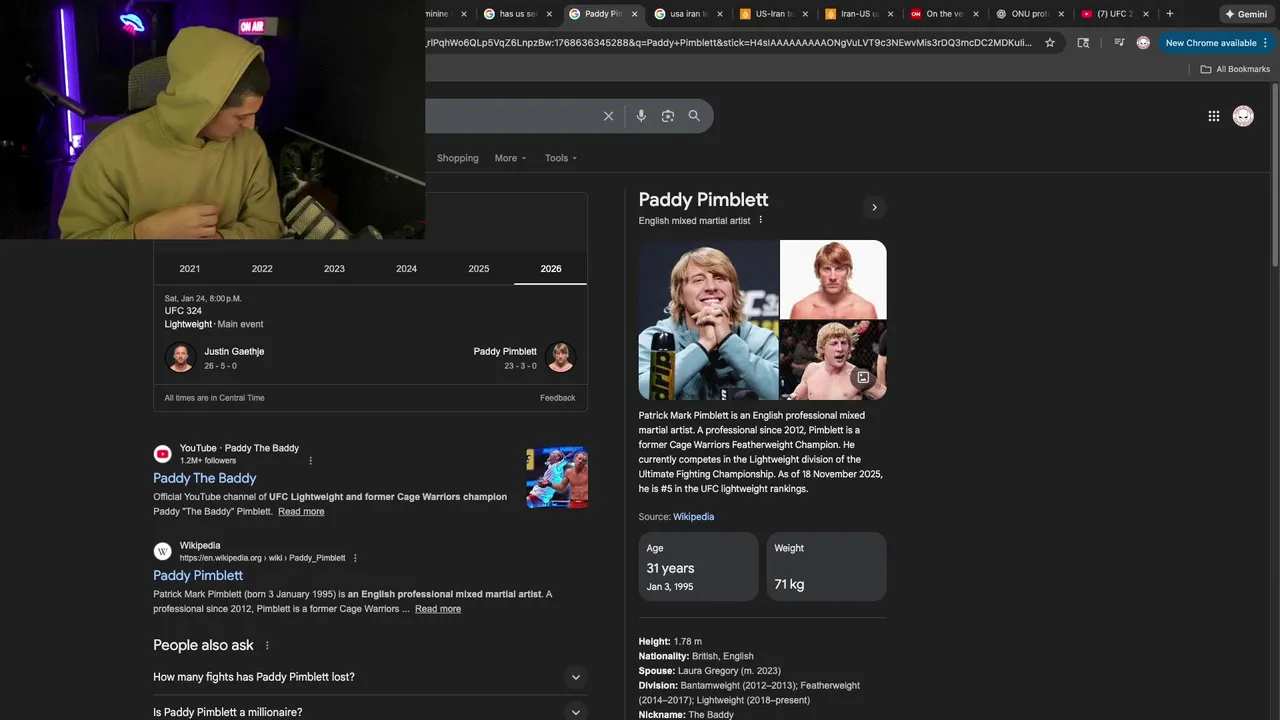Click the Weight 71 kg card
1280x720 pixels.
coord(826,567)
